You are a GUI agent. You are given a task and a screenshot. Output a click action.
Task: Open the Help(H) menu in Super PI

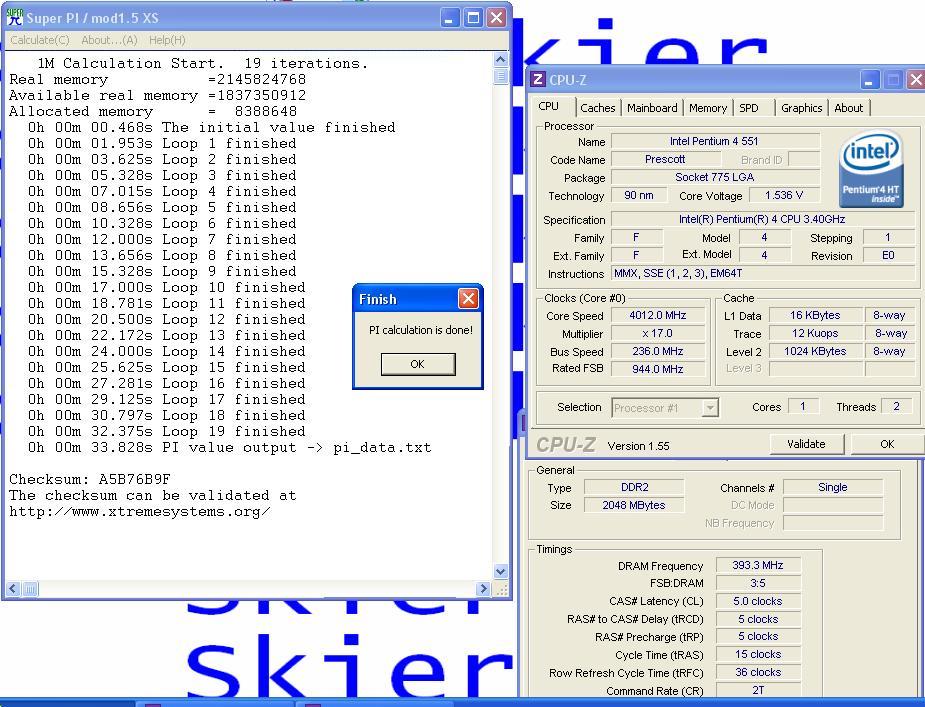167,40
